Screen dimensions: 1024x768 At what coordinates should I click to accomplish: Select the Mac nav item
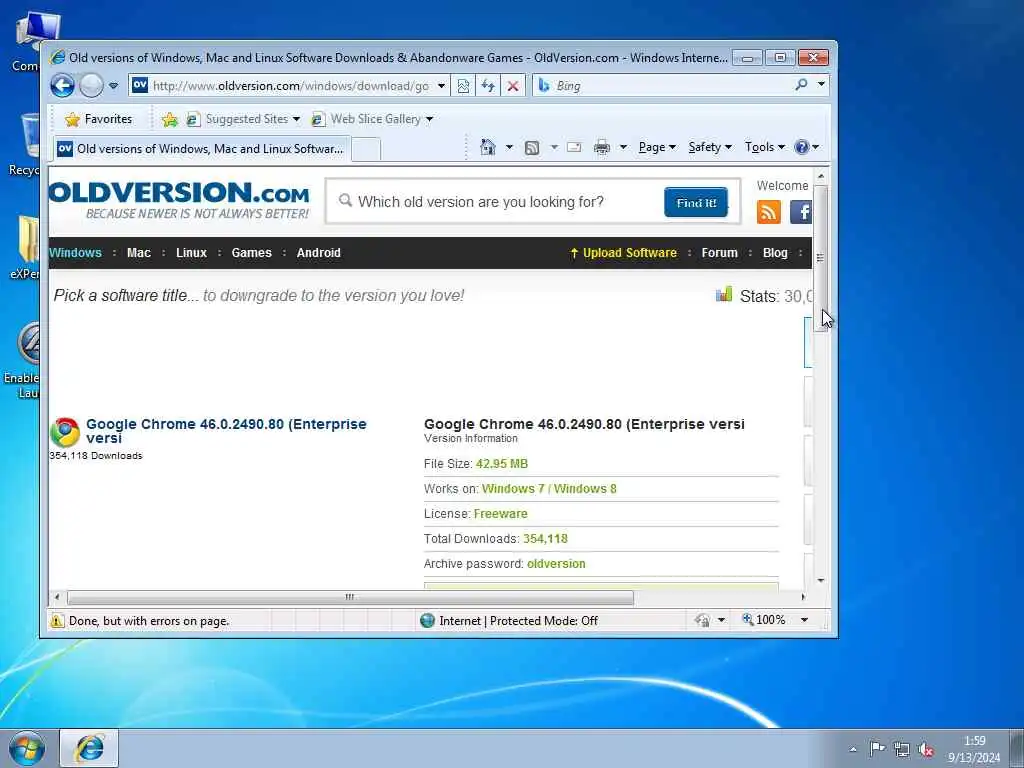(138, 253)
